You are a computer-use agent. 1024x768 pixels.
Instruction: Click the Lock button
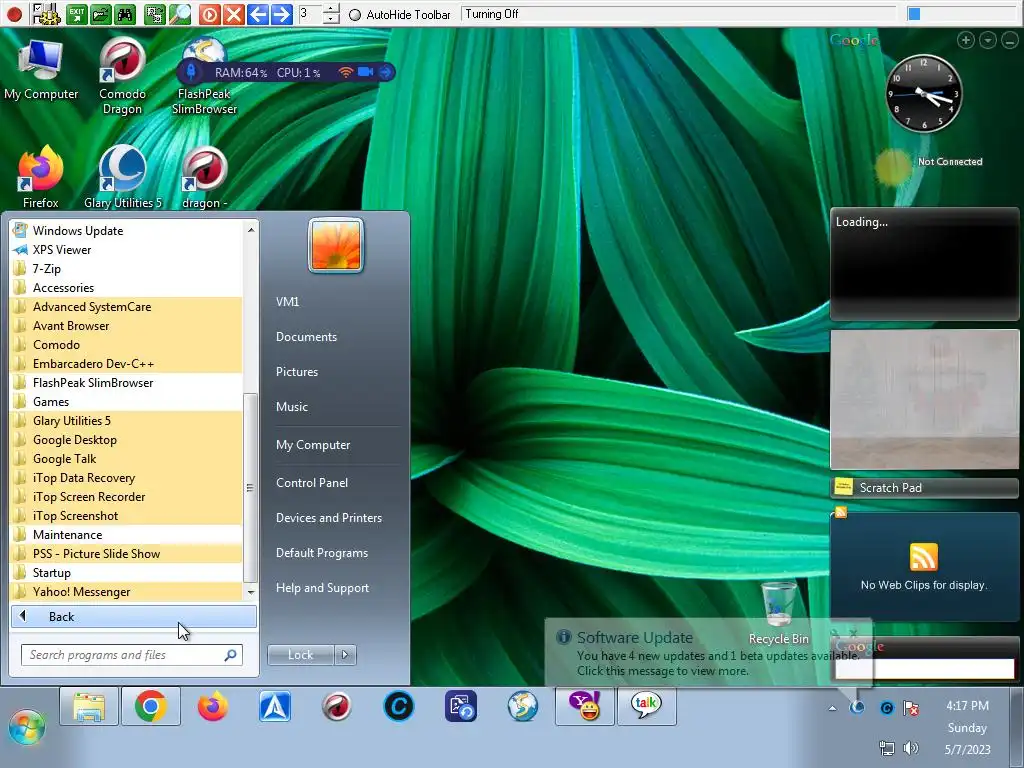(x=300, y=655)
